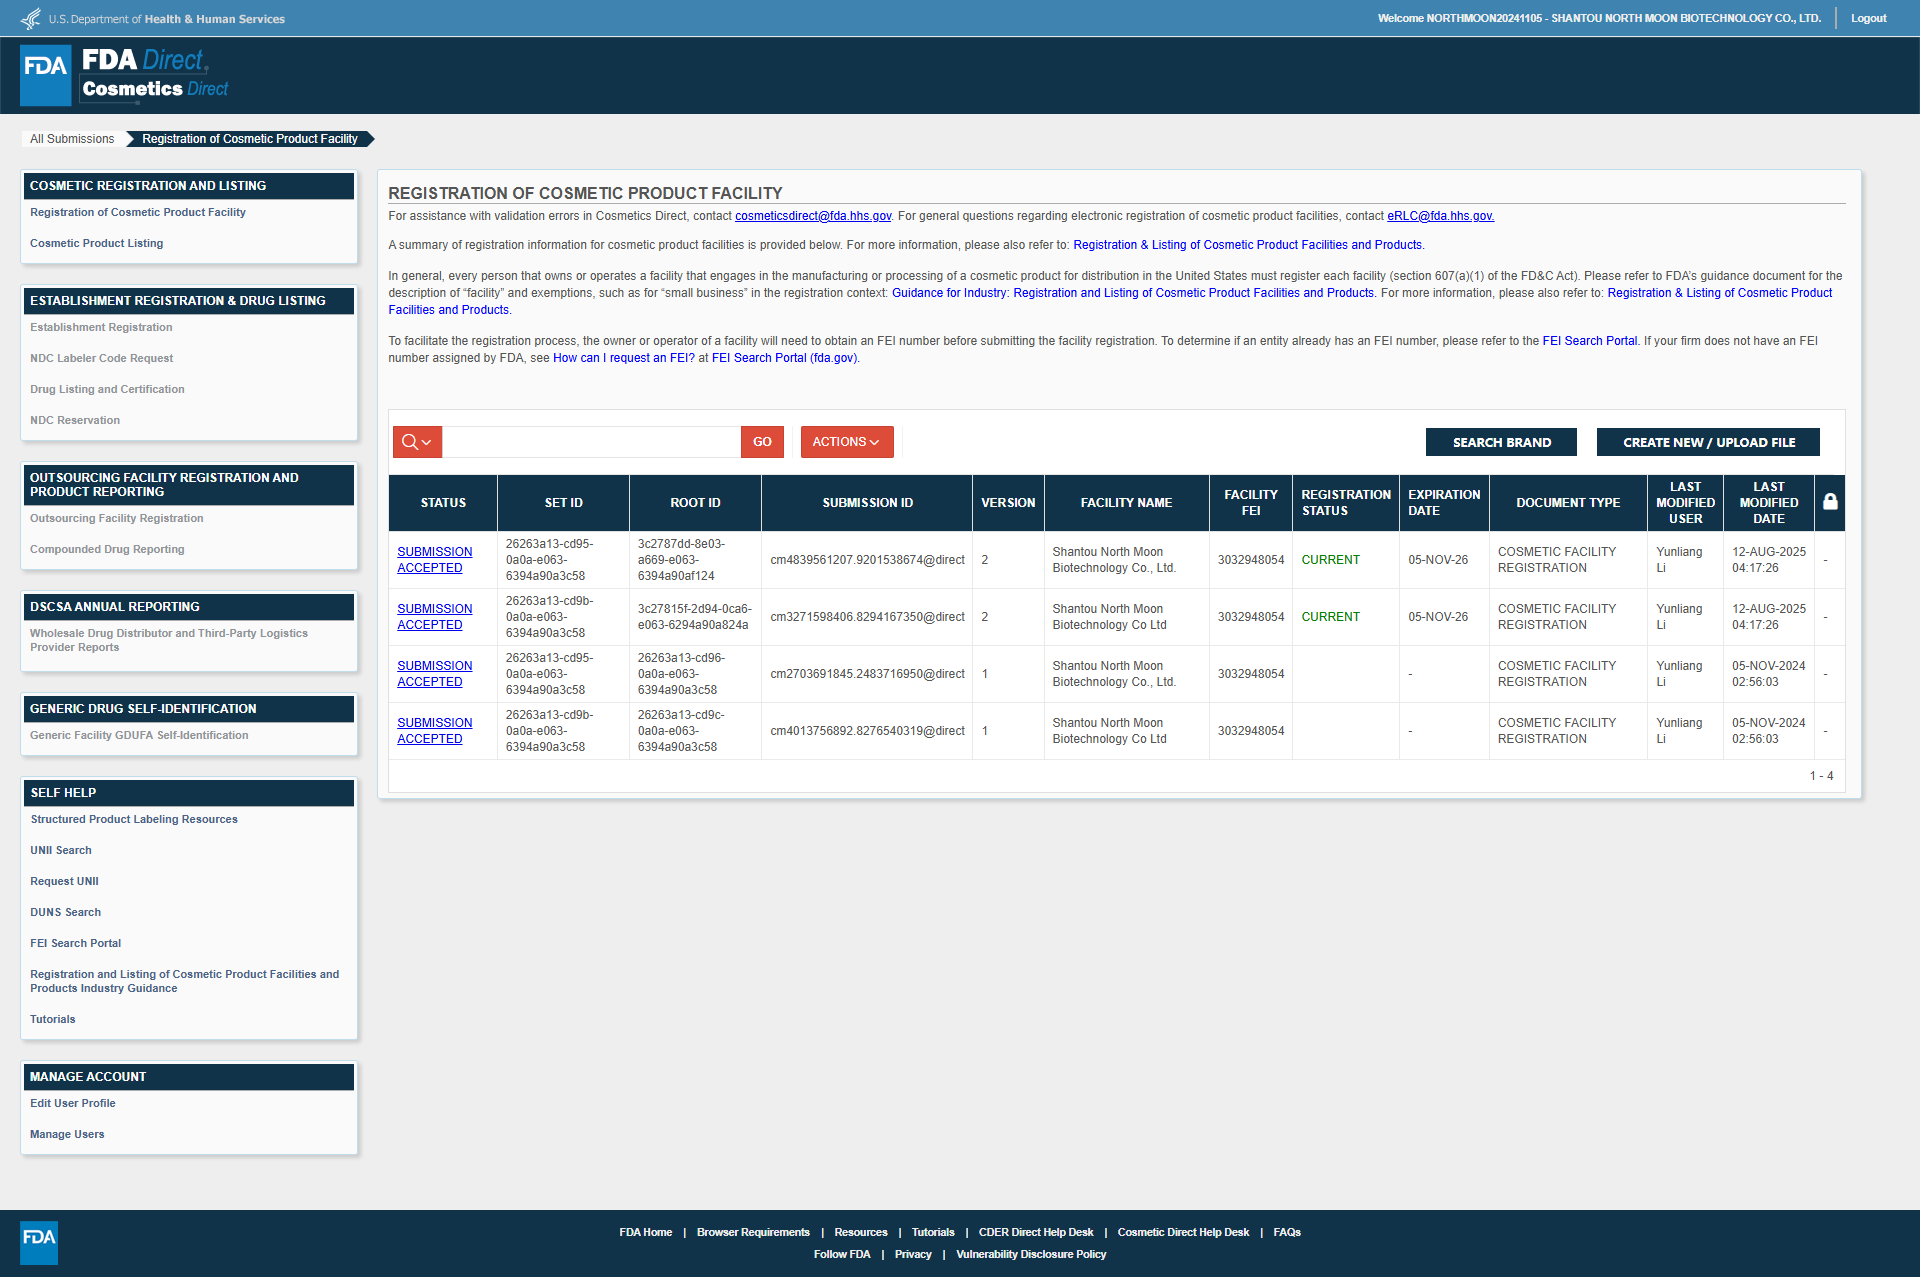This screenshot has height=1277, width=1920.
Task: Click cosmeticsdirect@fda.hhs.gov email link
Action: [812, 216]
